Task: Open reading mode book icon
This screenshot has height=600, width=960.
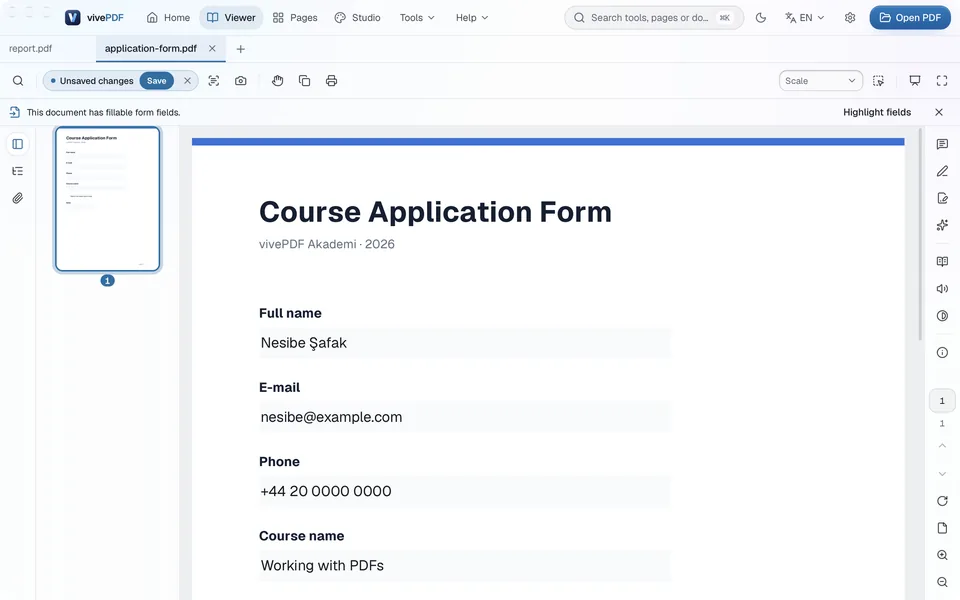Action: point(942,261)
